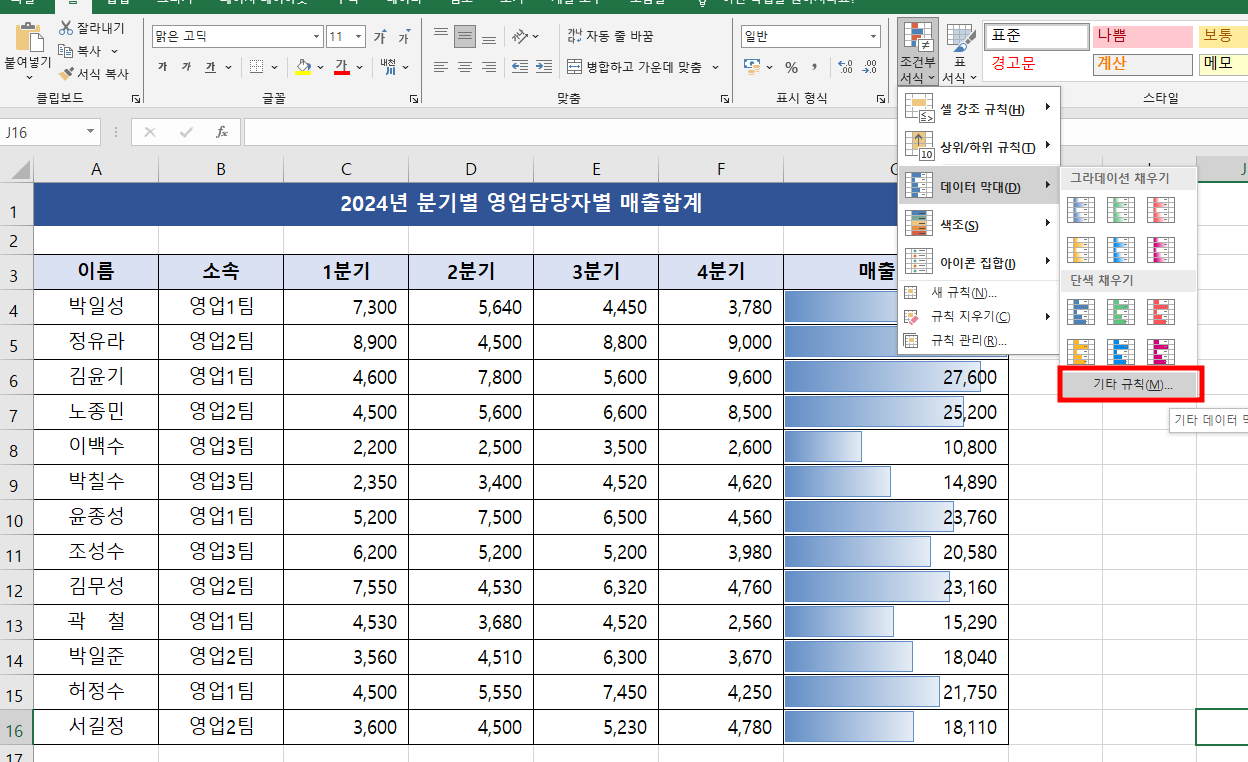This screenshot has height=762, width=1248.
Task: Click the percent style button
Action: (x=791, y=67)
